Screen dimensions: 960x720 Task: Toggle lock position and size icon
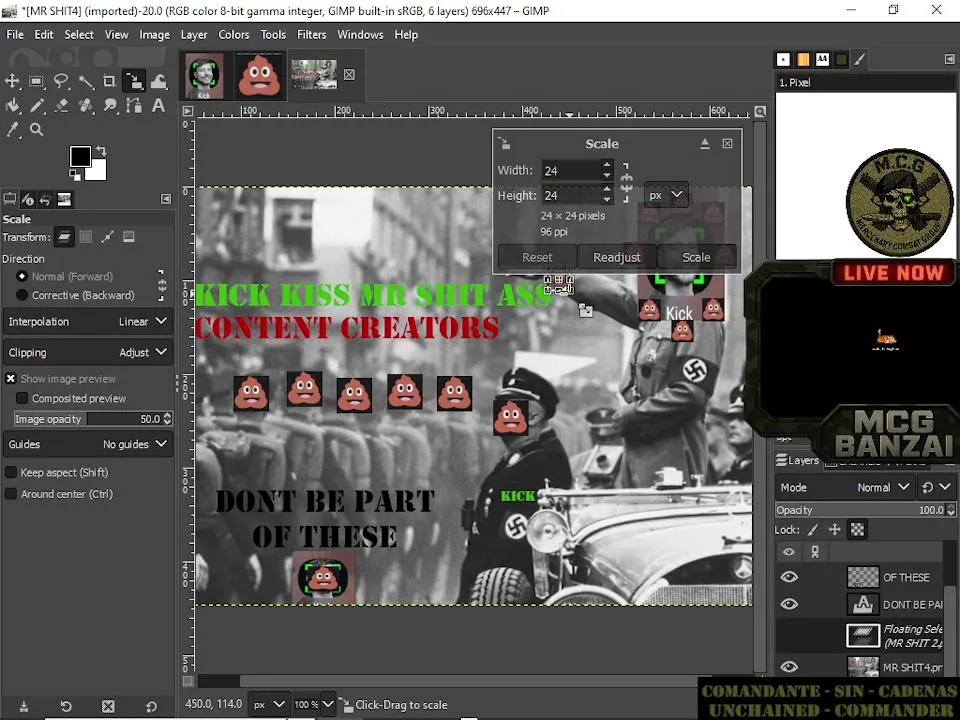click(x=834, y=530)
